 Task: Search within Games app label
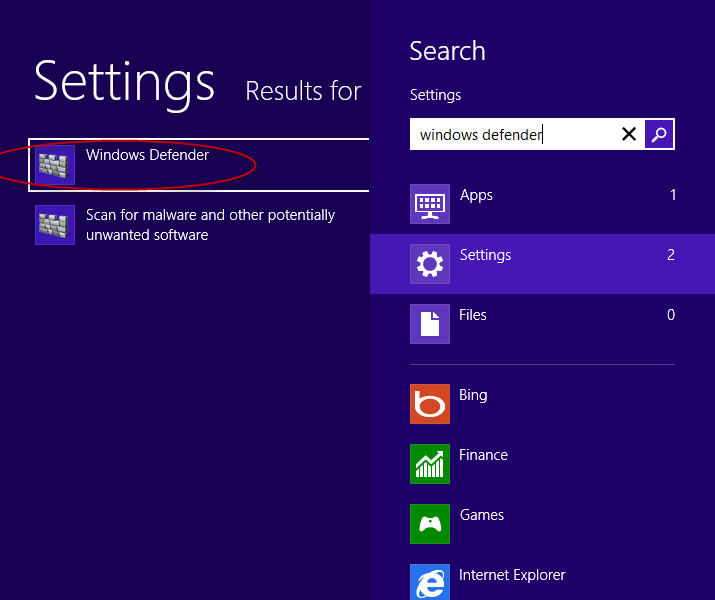pyautogui.click(x=482, y=515)
